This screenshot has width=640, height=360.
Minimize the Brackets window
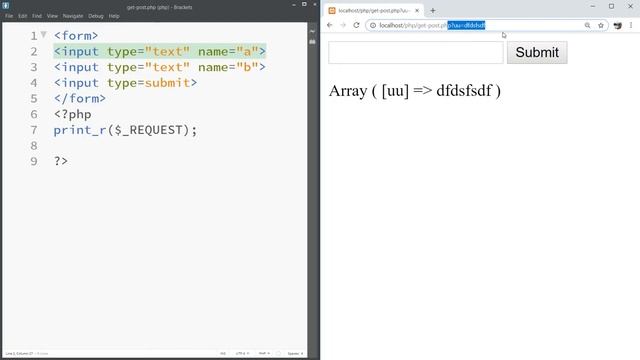coord(294,4)
